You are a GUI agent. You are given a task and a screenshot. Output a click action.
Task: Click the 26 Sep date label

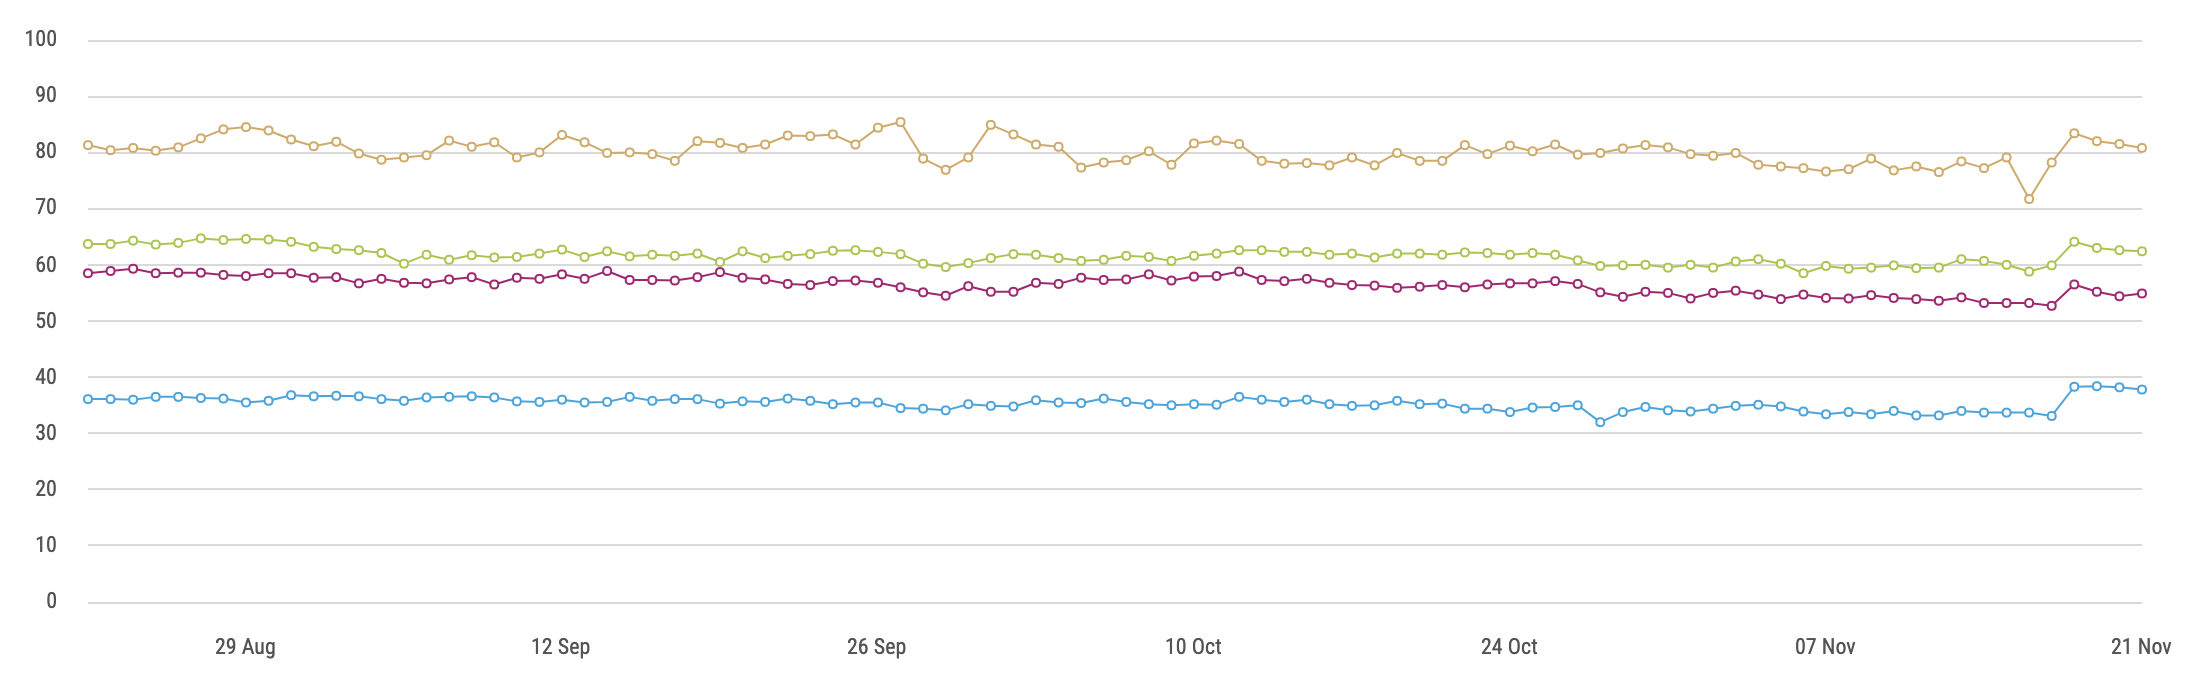click(877, 647)
